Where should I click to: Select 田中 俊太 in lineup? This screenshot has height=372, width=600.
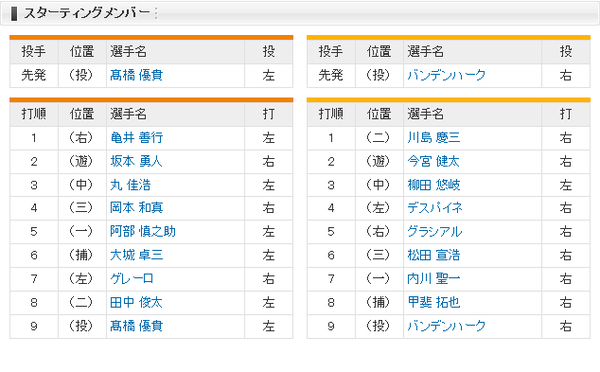[x=136, y=303]
